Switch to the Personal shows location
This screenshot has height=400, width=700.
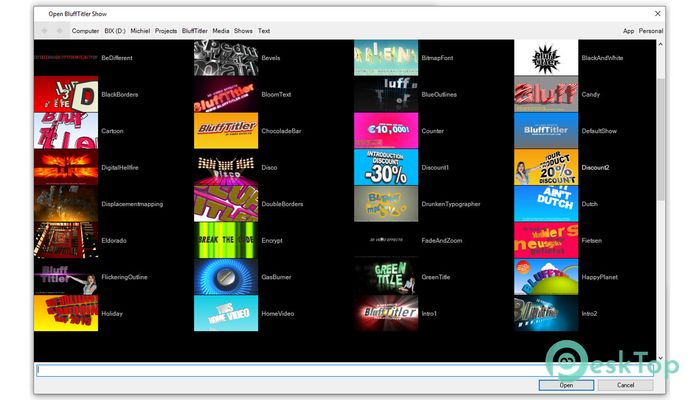coord(650,31)
